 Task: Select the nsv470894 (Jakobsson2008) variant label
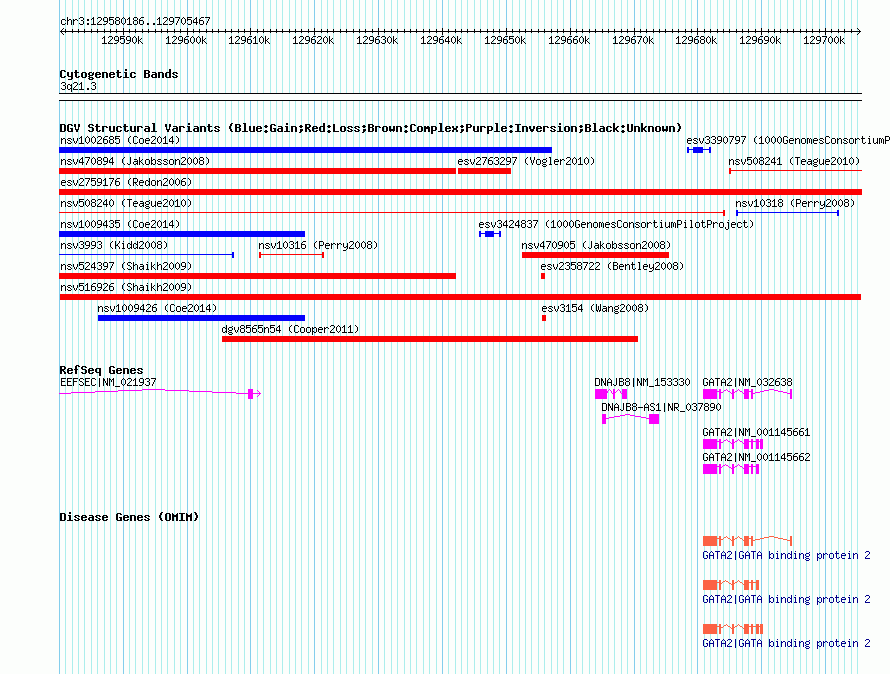(x=135, y=161)
